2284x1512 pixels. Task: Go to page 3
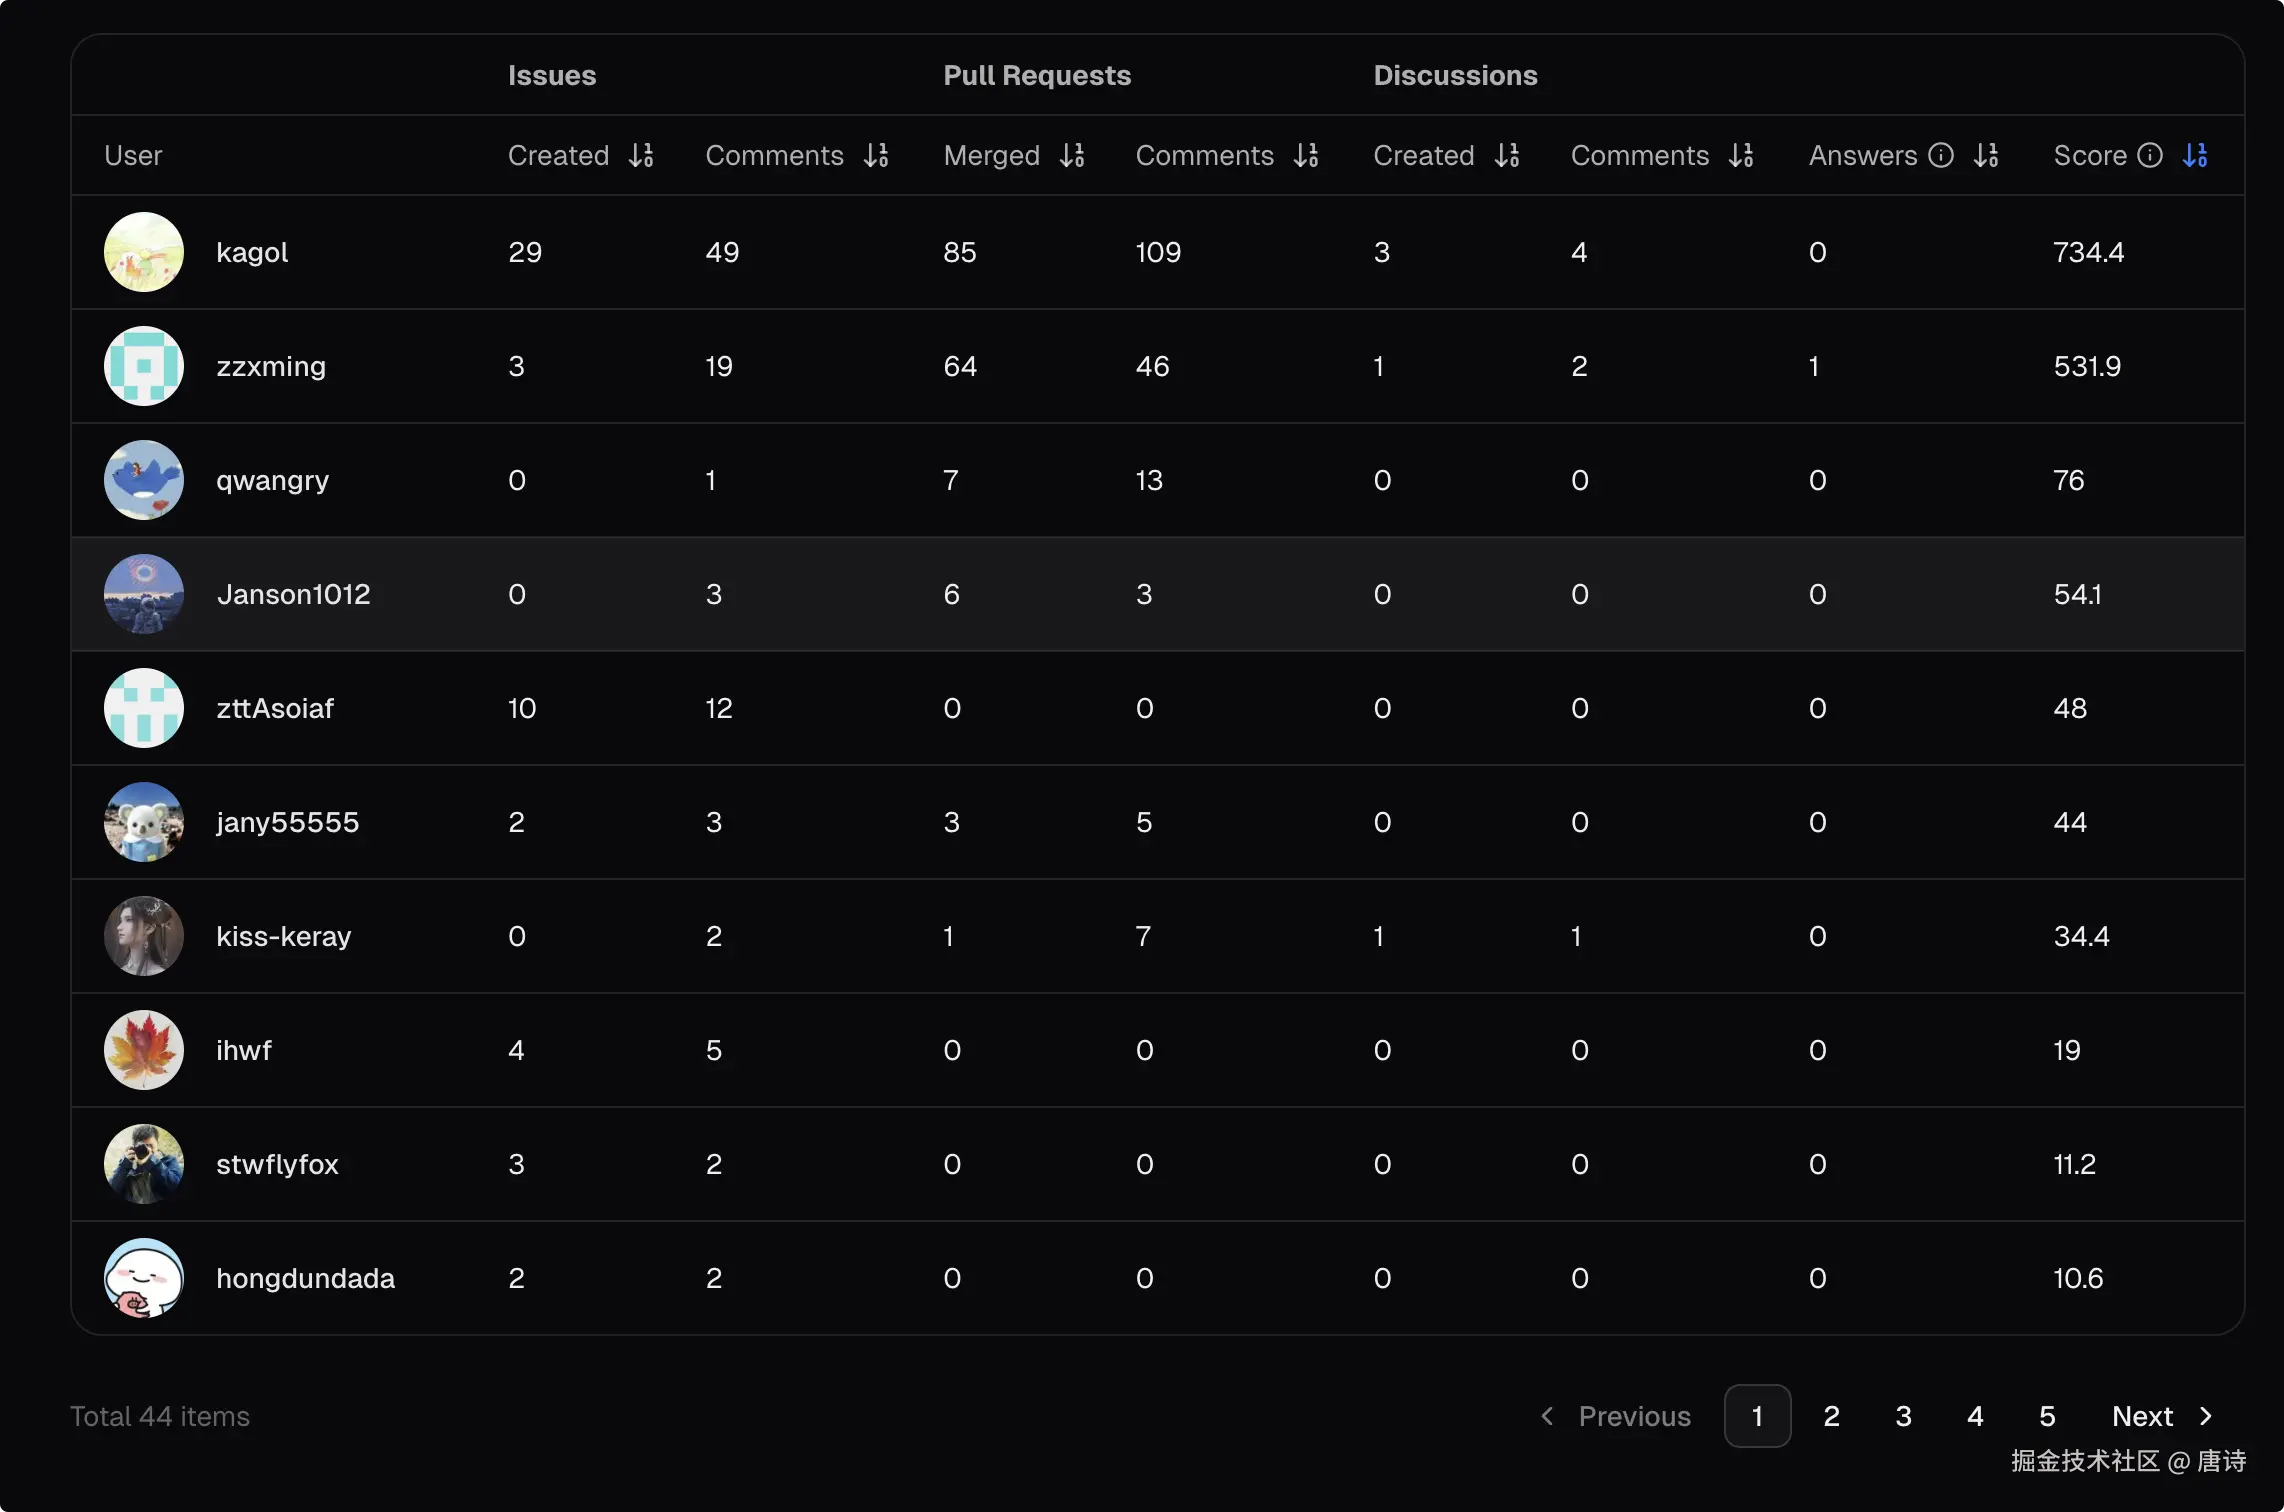[x=1903, y=1416]
